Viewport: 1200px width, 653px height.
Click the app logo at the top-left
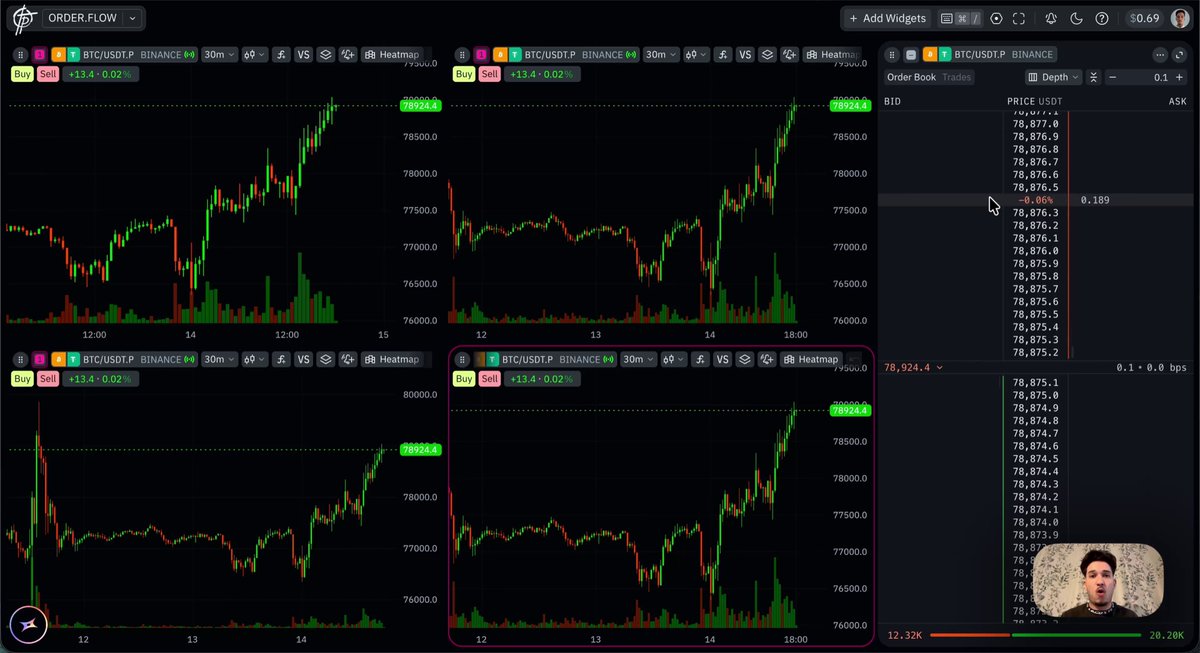pyautogui.click(x=23, y=18)
